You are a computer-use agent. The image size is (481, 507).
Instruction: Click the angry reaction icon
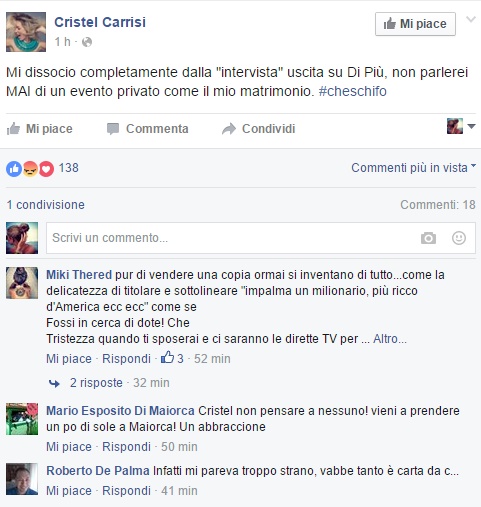30,169
